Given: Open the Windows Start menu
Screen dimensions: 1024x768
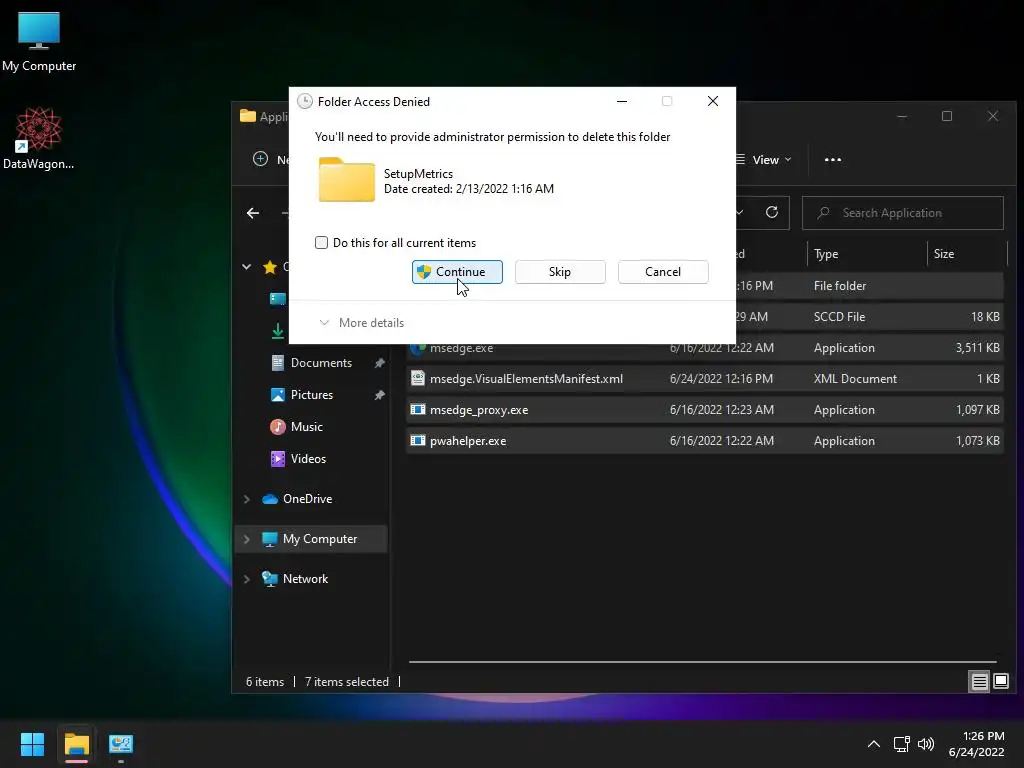Looking at the screenshot, I should [32, 744].
